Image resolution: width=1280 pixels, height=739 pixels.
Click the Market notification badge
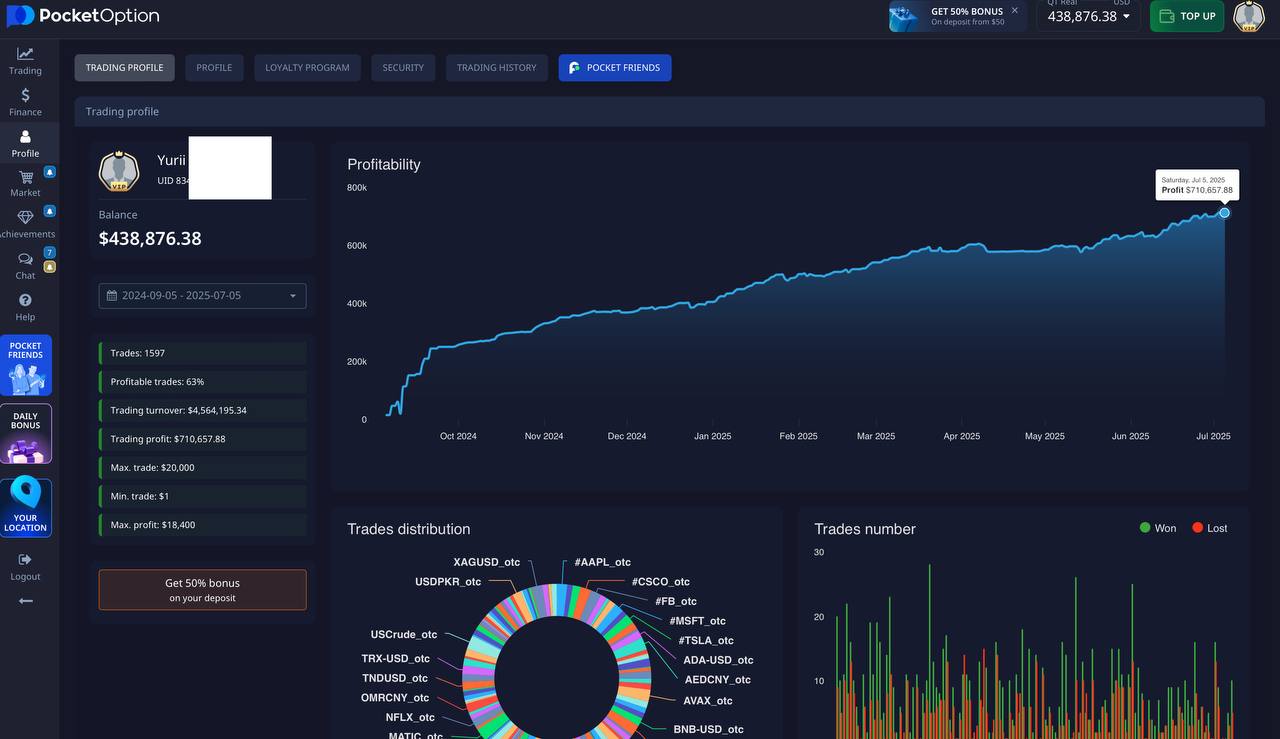(50, 172)
